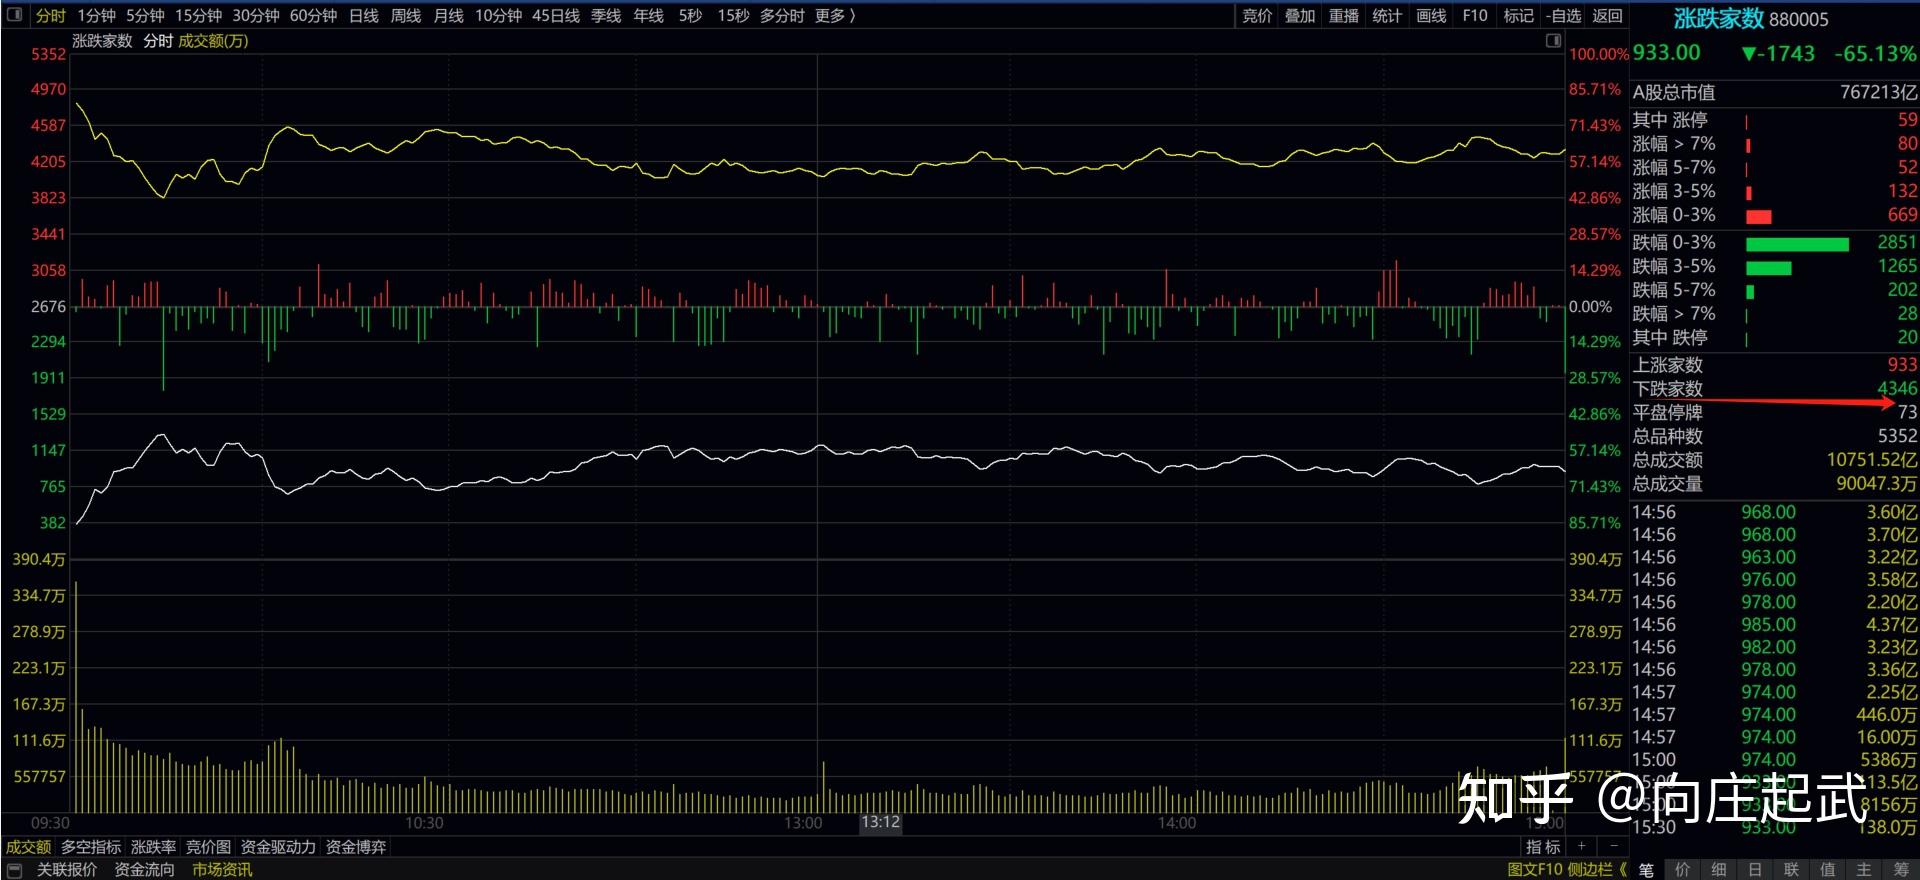The width and height of the screenshot is (1920, 880).
Task: Click the minus button next to 指标
Action: (x=1612, y=847)
